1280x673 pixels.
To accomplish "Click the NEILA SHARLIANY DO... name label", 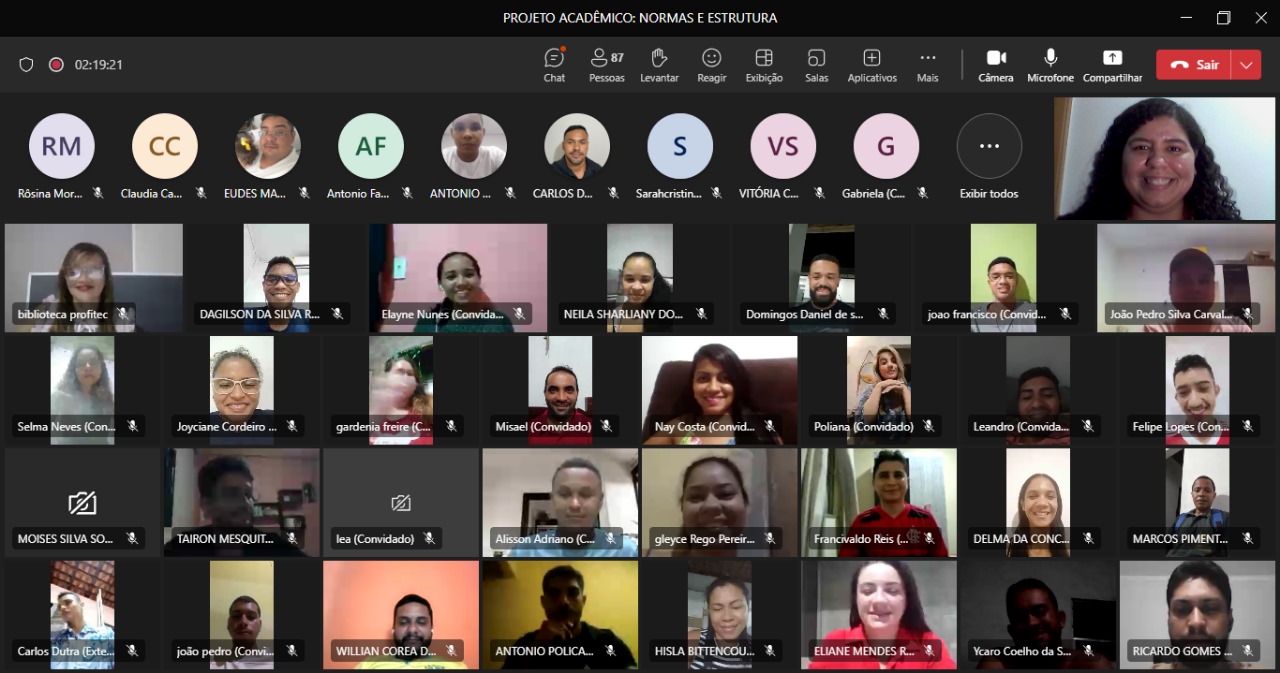I will pos(623,314).
